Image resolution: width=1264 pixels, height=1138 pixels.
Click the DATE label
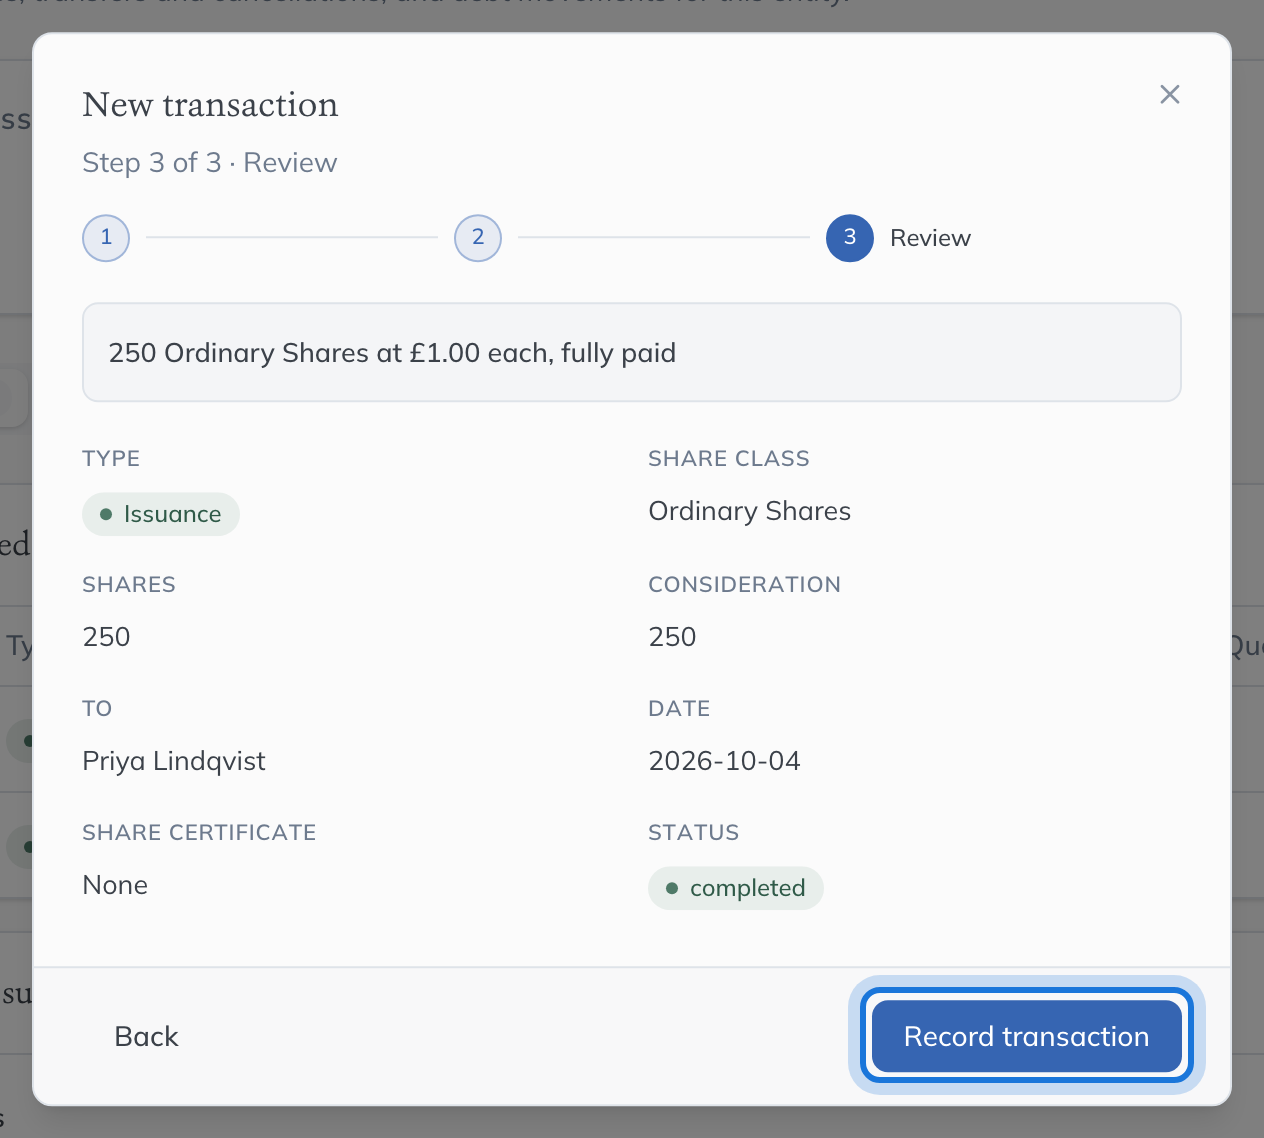(x=679, y=708)
